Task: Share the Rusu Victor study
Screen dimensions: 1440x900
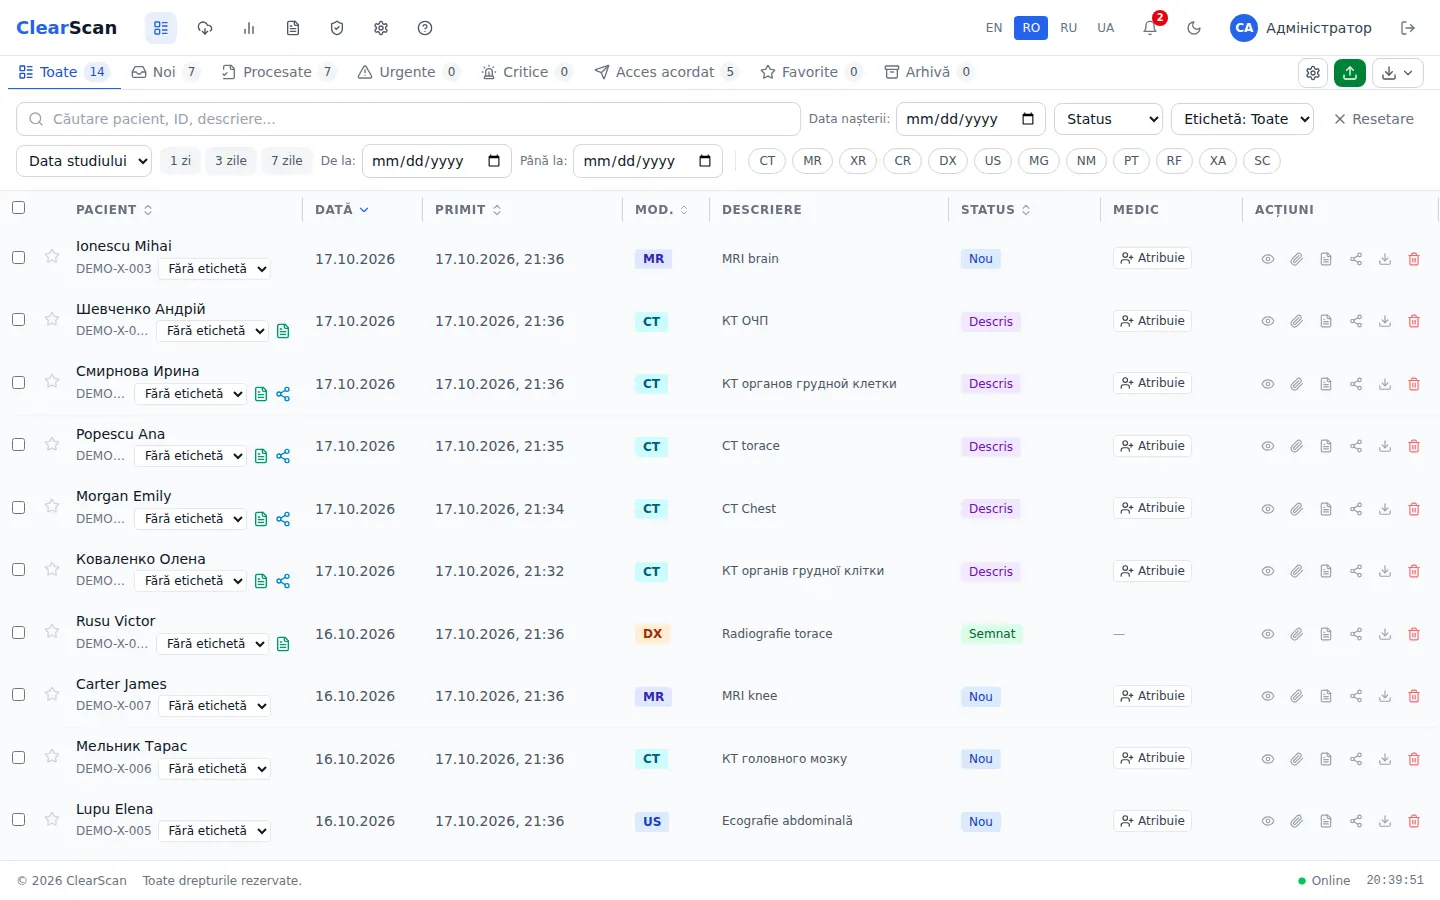Action: point(1356,634)
